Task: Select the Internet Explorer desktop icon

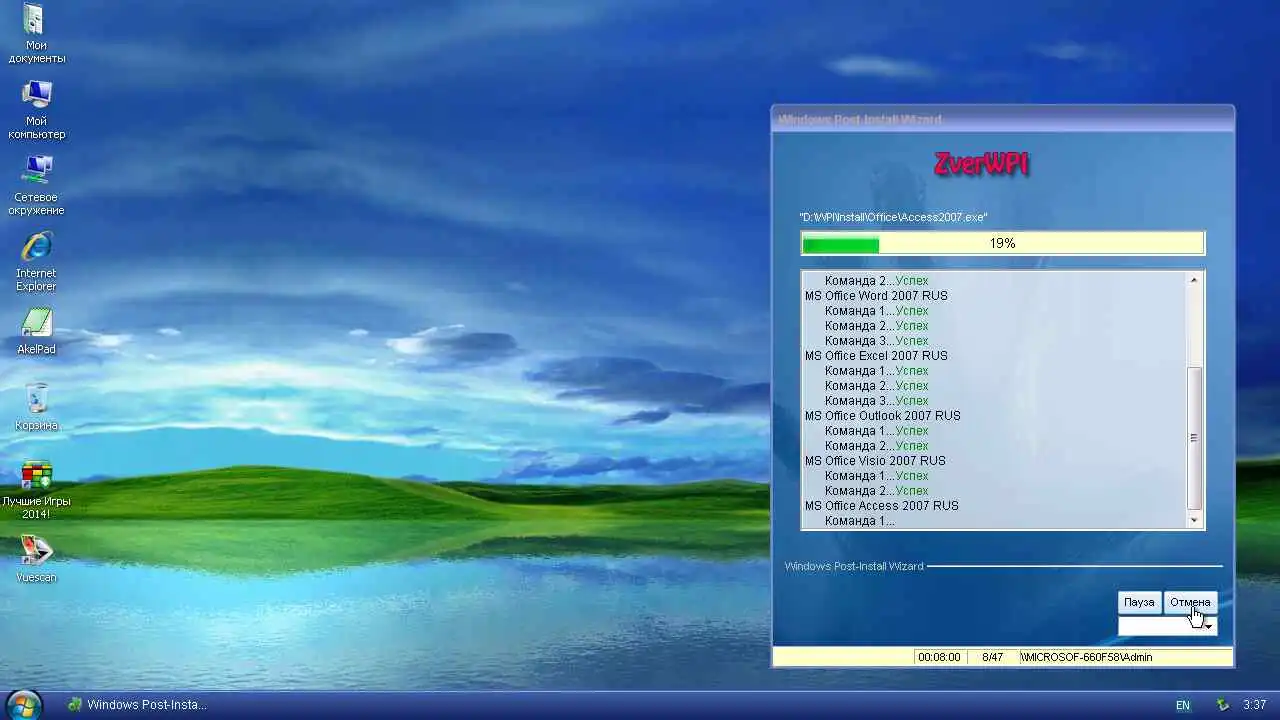Action: 37,262
